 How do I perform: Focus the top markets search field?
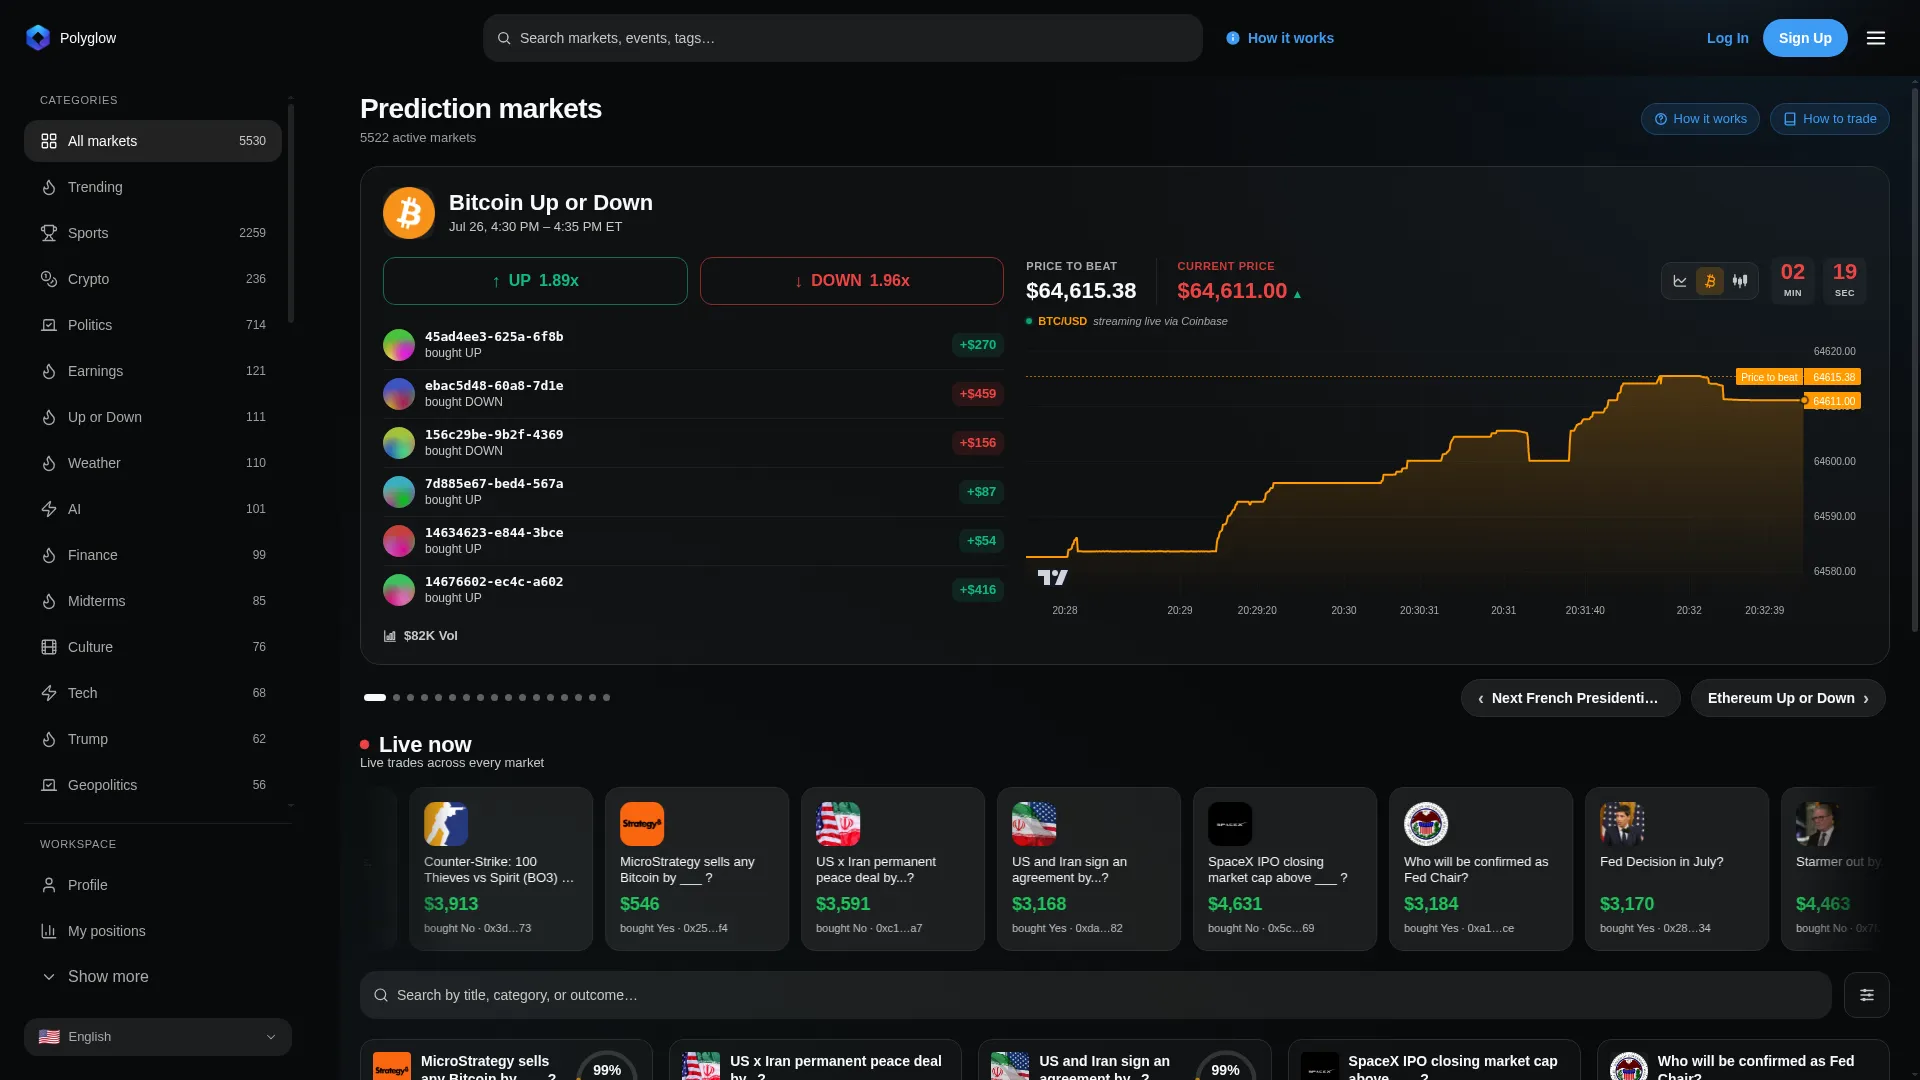point(843,38)
